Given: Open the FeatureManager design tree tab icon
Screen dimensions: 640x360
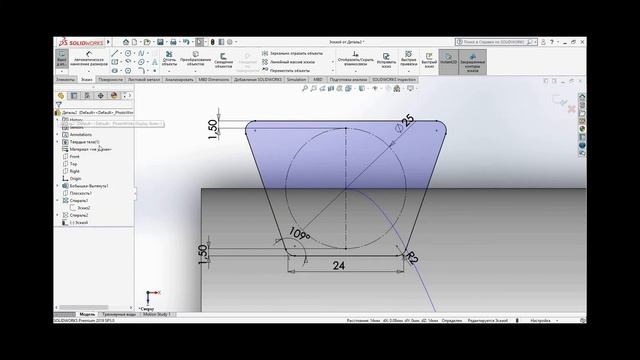Looking at the screenshot, I should click(x=61, y=96).
